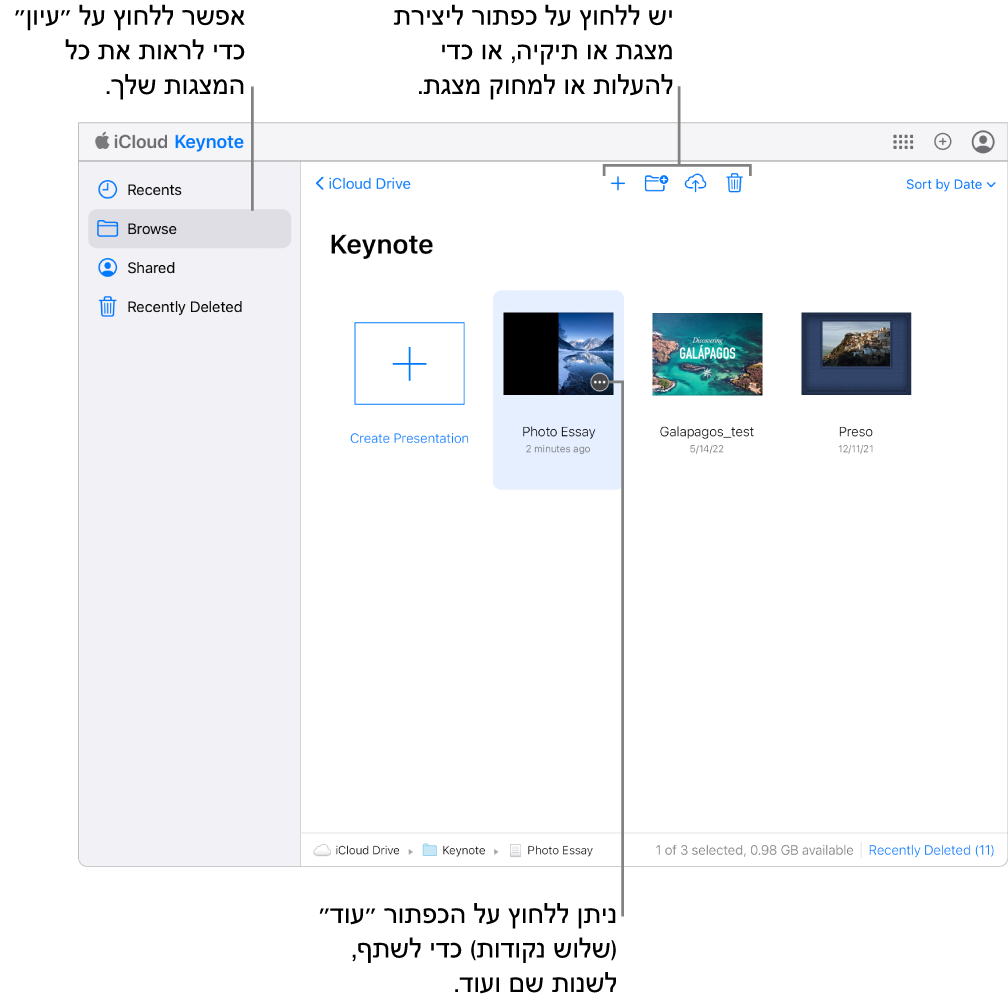Click the 5/14/22 date label
The height and width of the screenshot is (1000, 1008).
click(x=706, y=449)
